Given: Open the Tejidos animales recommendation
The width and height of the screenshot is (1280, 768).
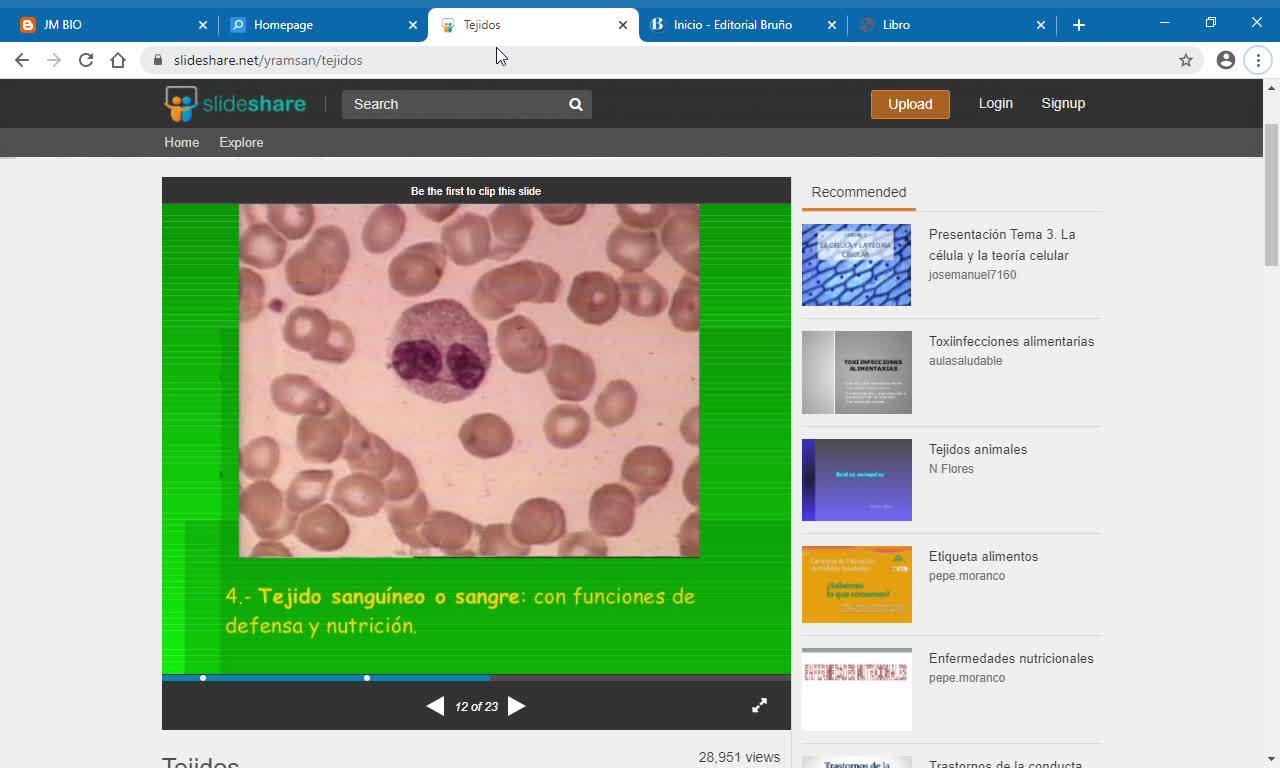Looking at the screenshot, I should 978,449.
